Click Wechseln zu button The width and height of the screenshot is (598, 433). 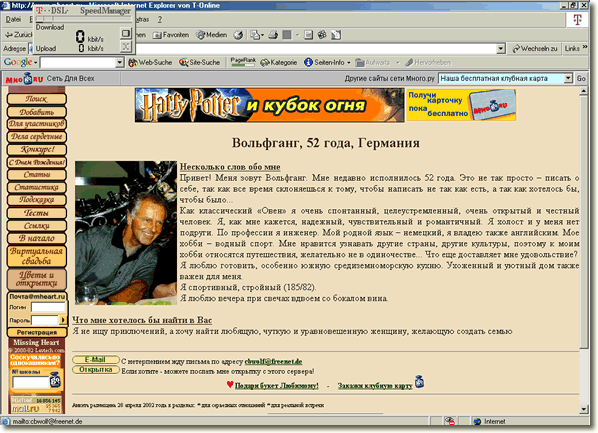[534, 48]
